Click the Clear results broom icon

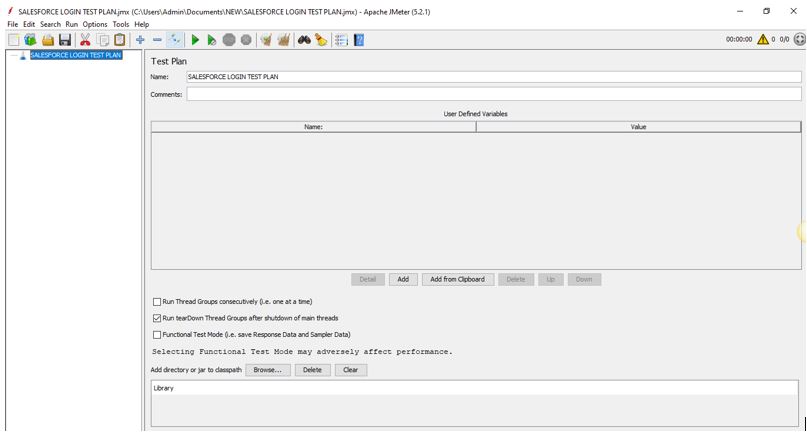click(x=266, y=40)
